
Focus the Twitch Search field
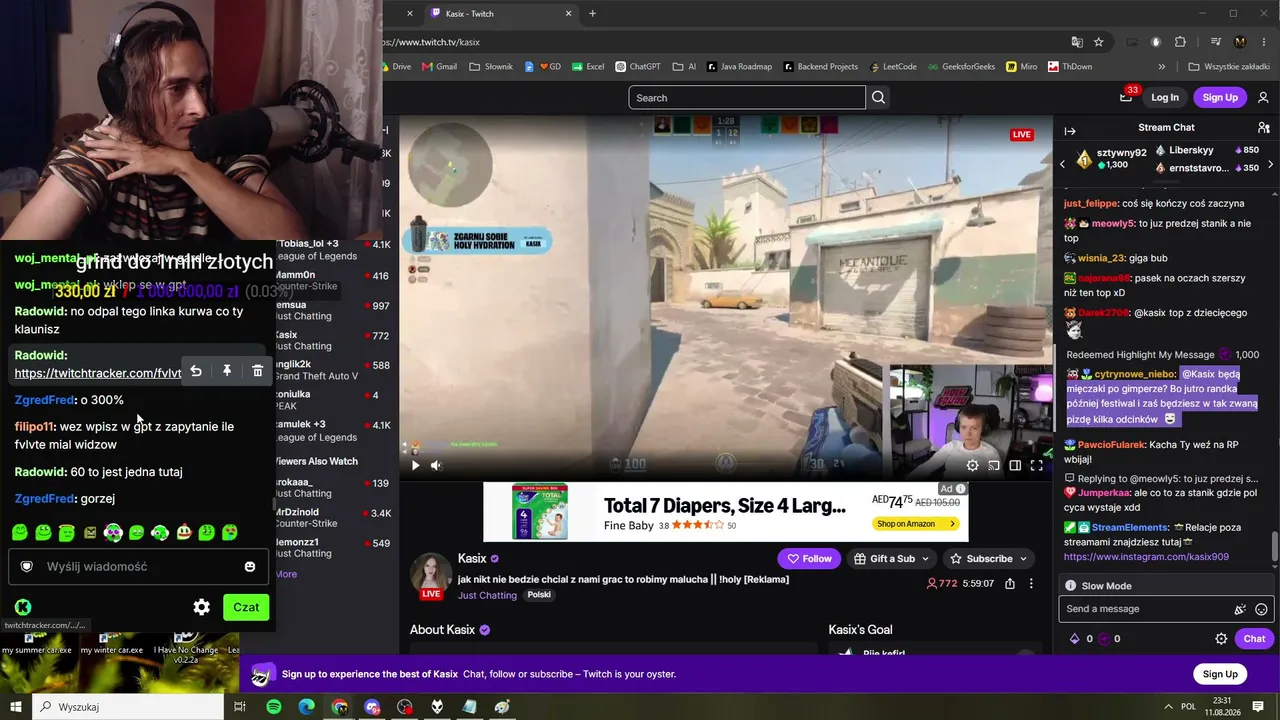[746, 97]
